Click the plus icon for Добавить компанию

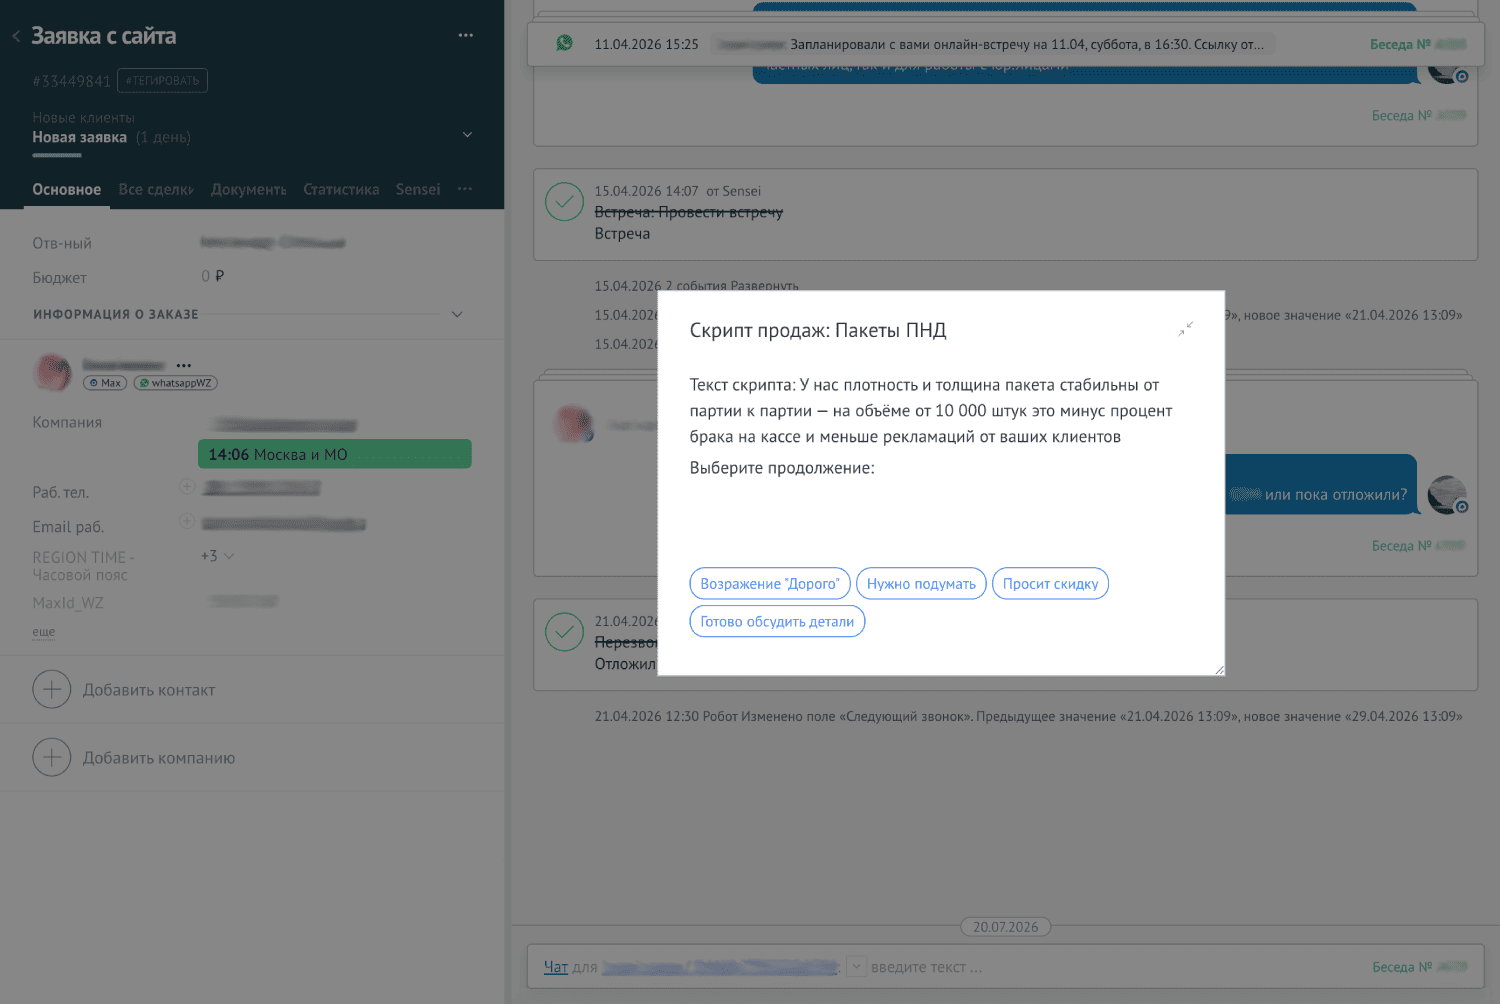pyautogui.click(x=52, y=757)
